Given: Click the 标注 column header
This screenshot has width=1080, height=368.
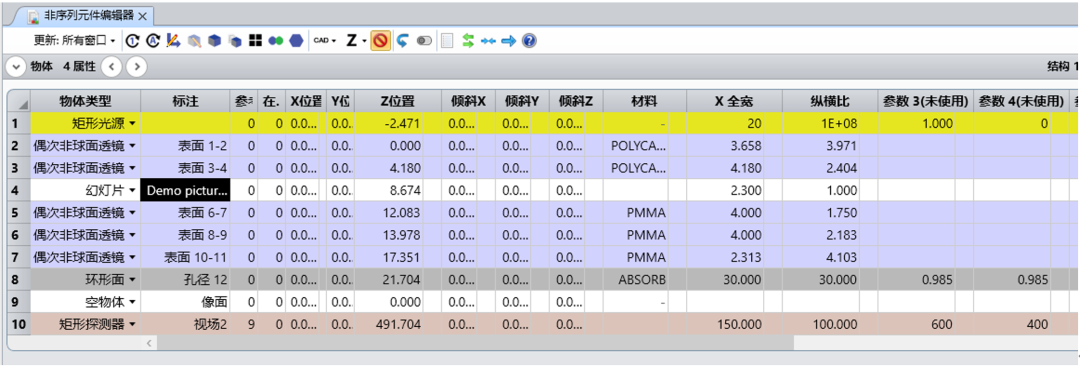Looking at the screenshot, I should coord(185,101).
